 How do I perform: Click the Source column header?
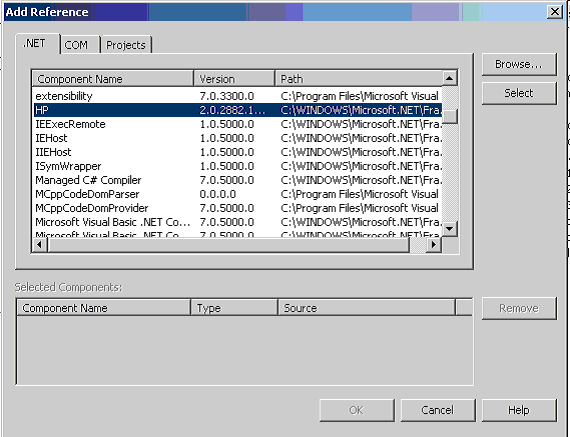(366, 308)
